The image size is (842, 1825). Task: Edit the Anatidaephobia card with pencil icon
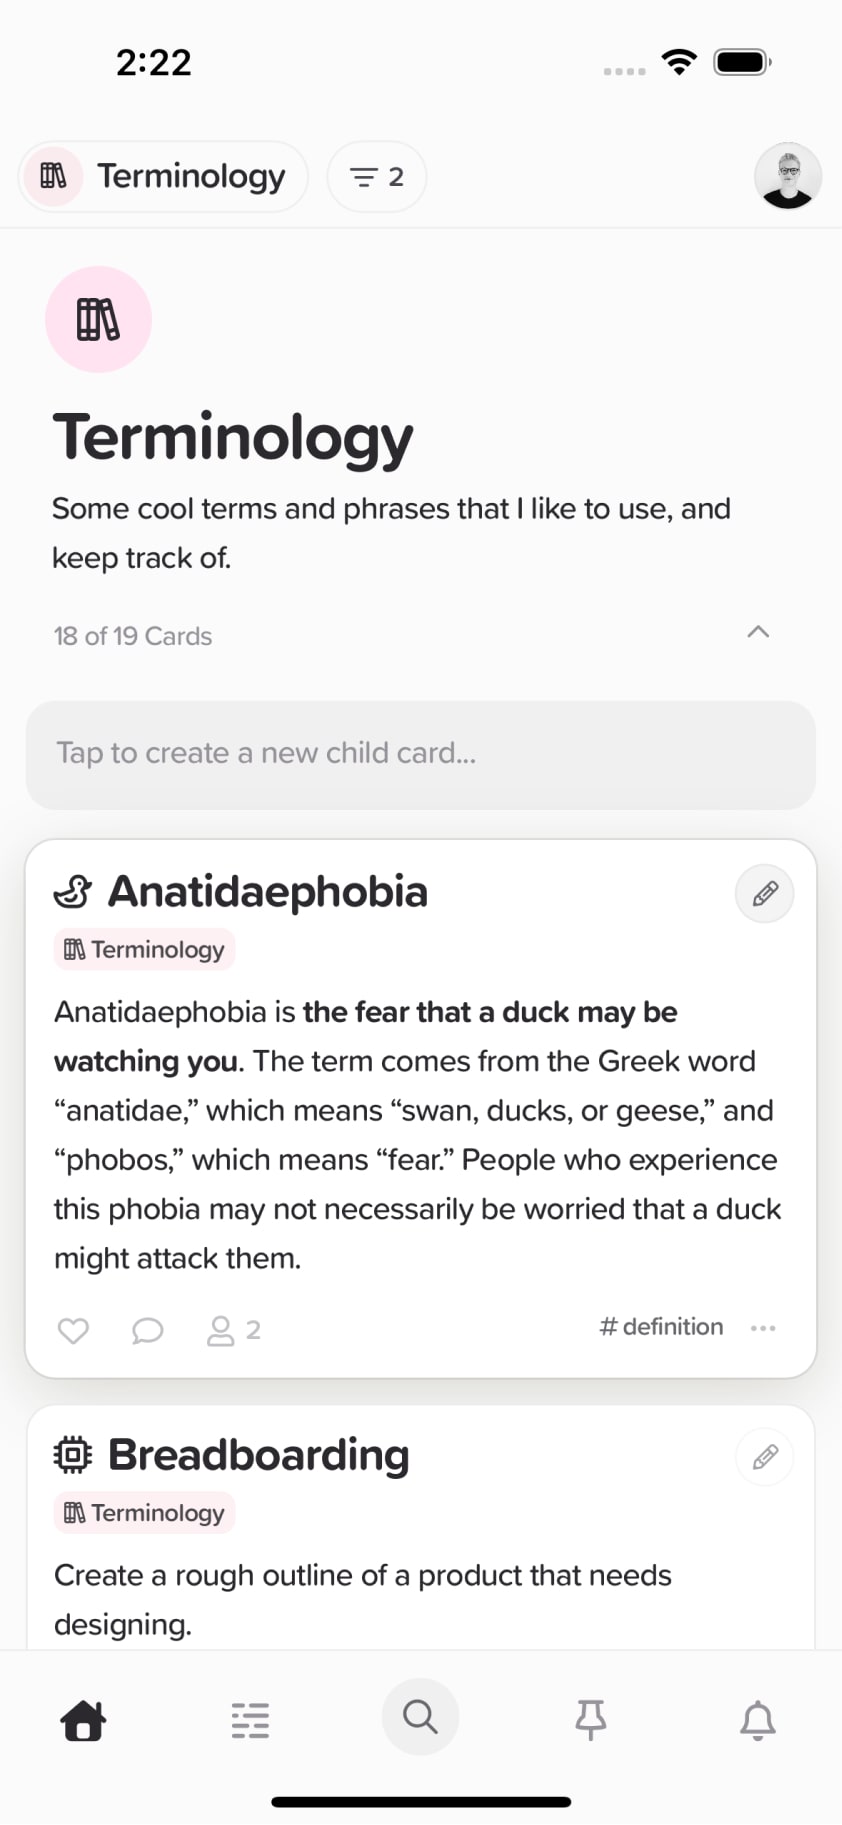click(x=765, y=893)
